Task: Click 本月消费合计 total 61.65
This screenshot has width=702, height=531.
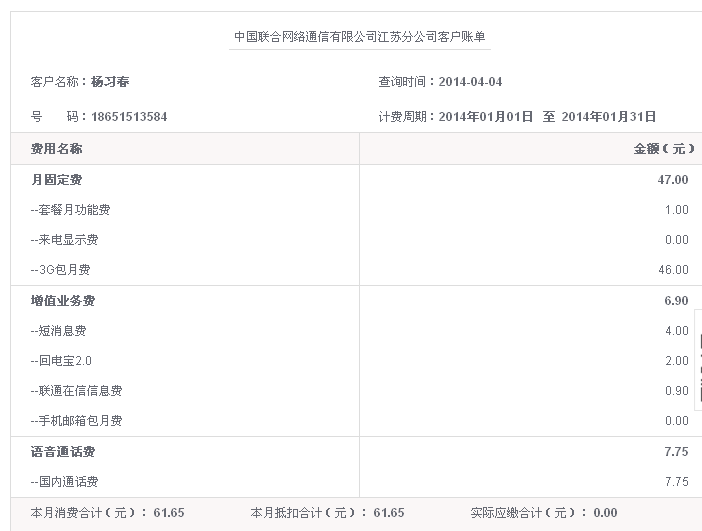Action: (169, 513)
